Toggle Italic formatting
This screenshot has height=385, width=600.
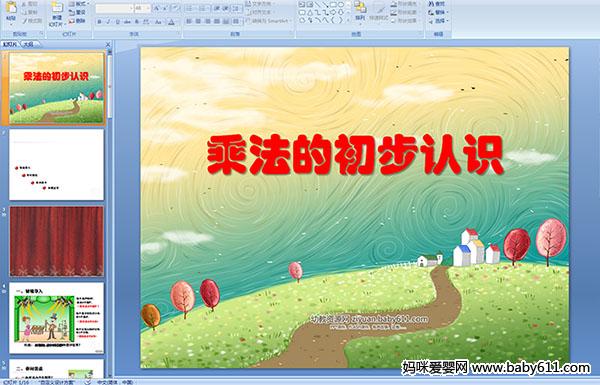(109, 22)
